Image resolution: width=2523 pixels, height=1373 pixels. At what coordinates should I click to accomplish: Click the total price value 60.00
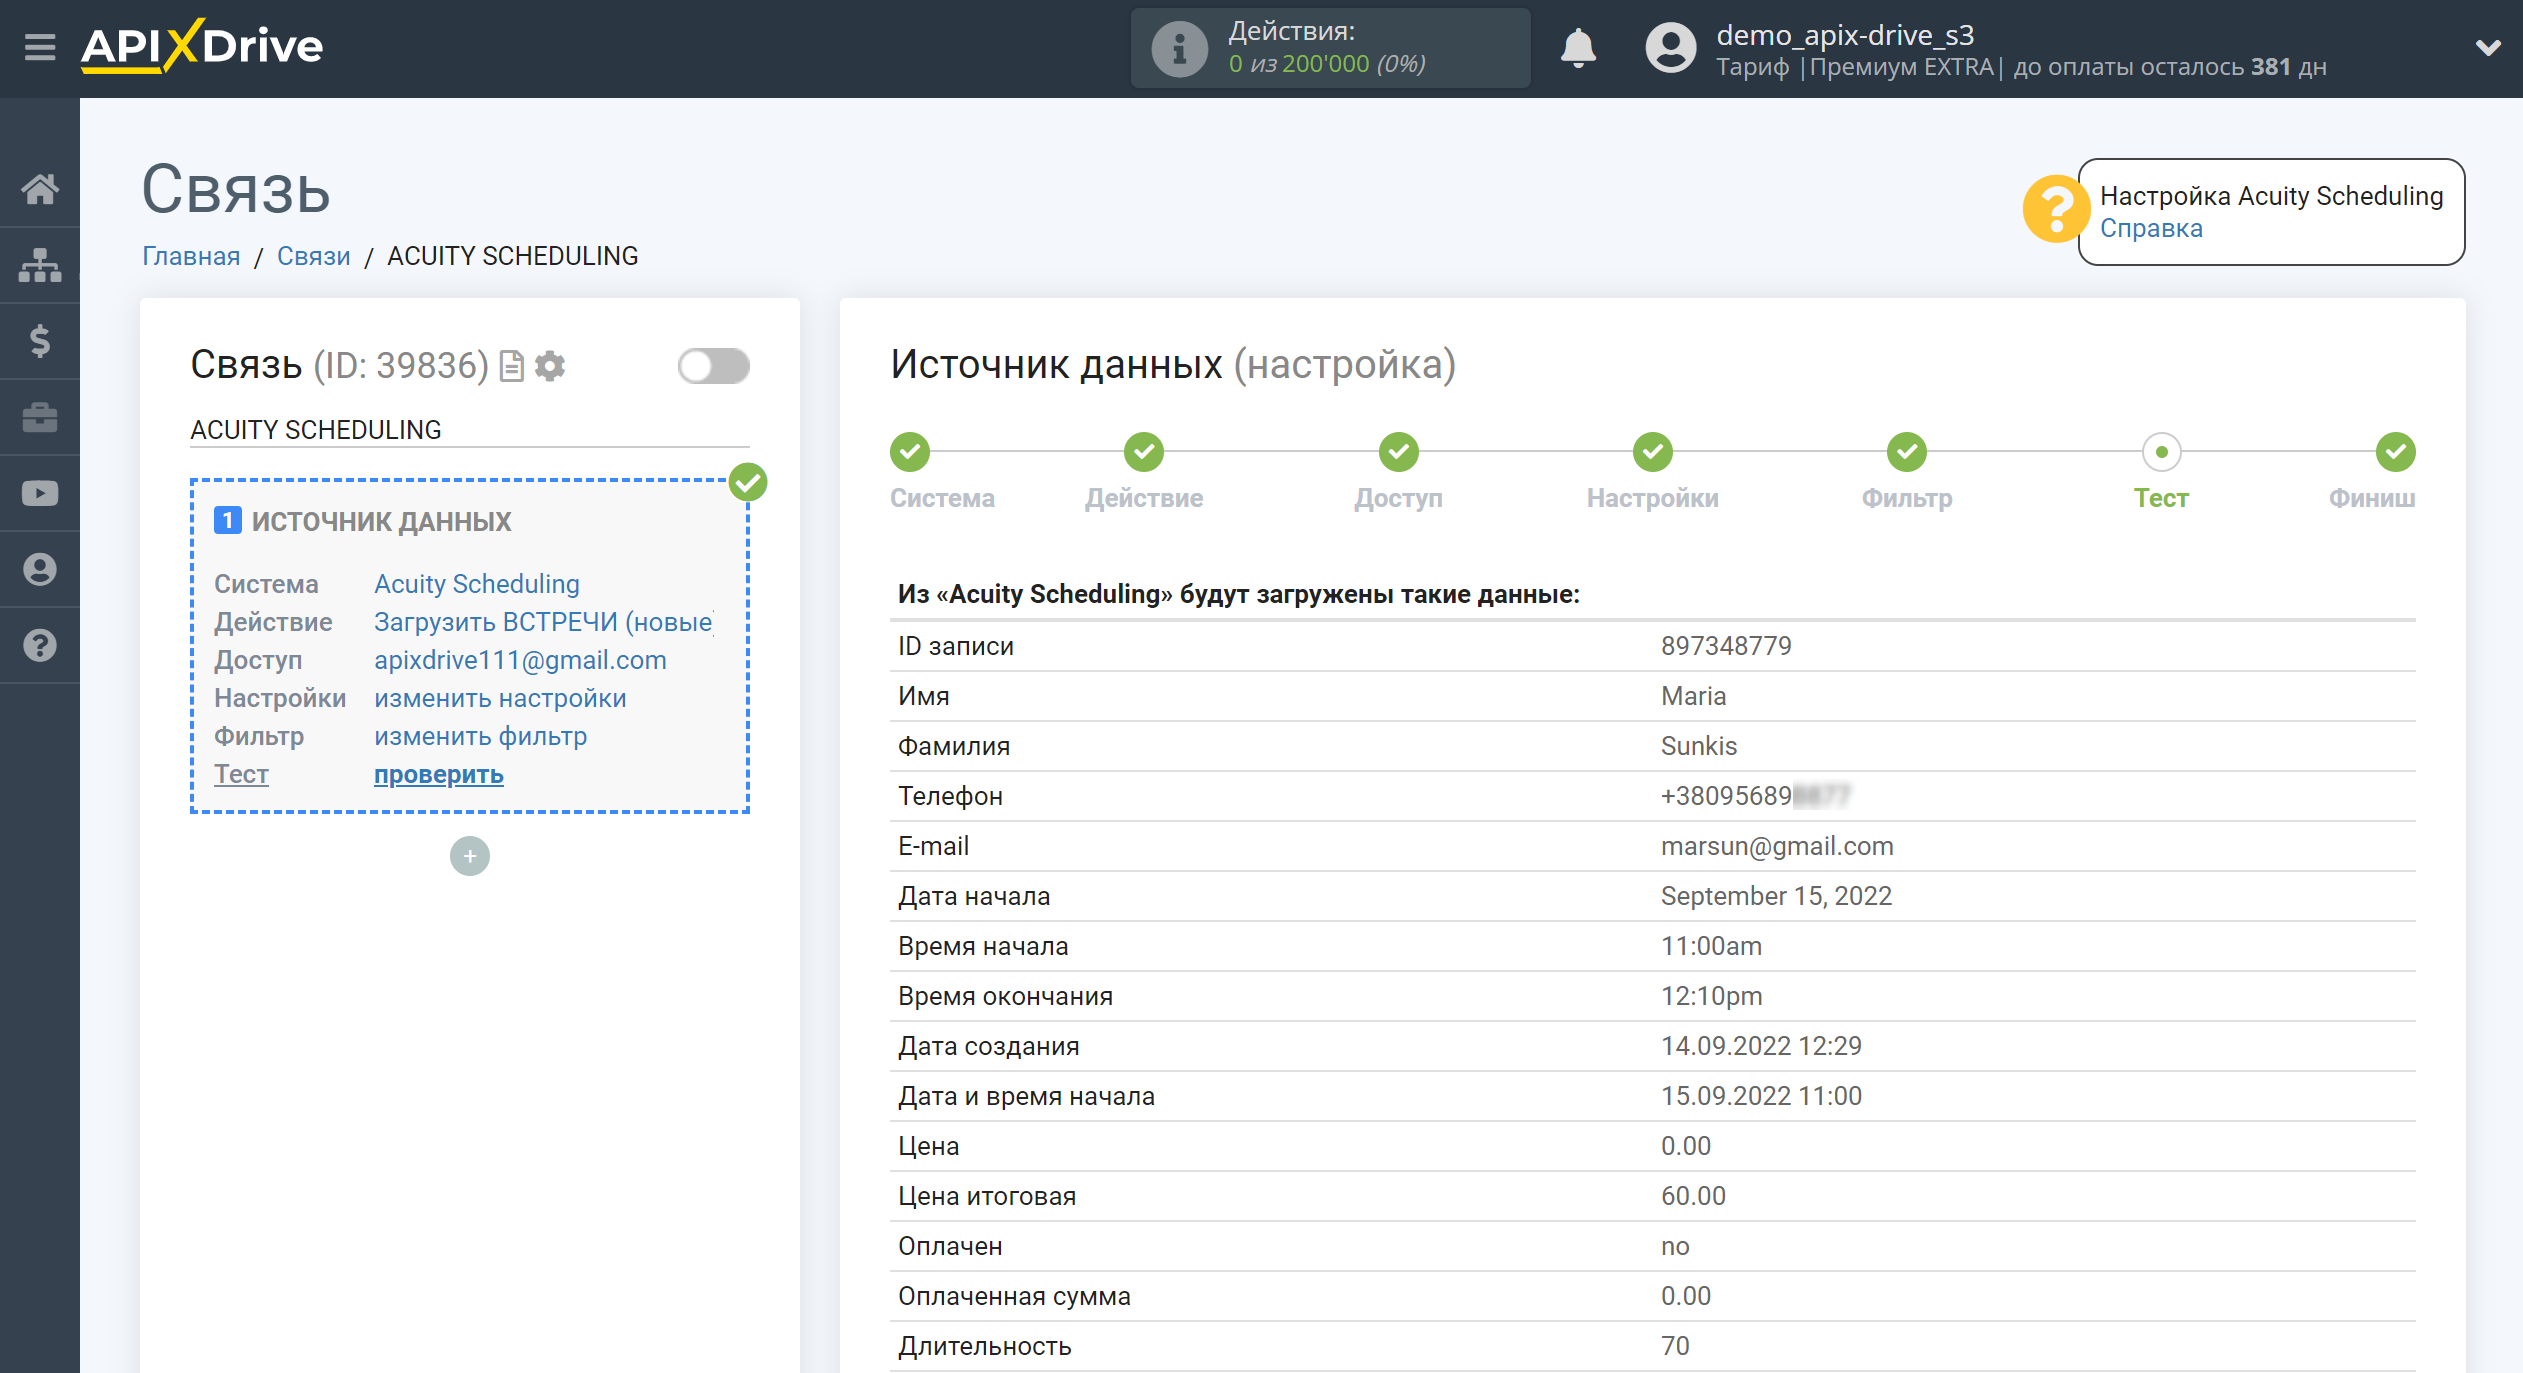(1693, 1196)
